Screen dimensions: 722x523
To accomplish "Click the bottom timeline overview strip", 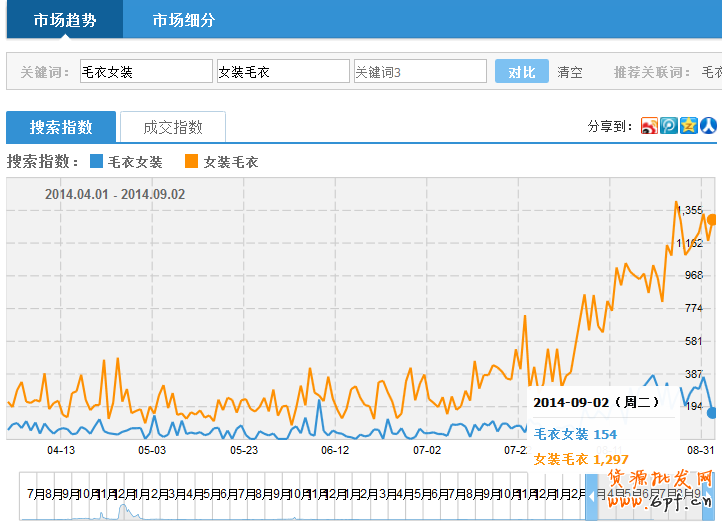I will pyautogui.click(x=300, y=496).
